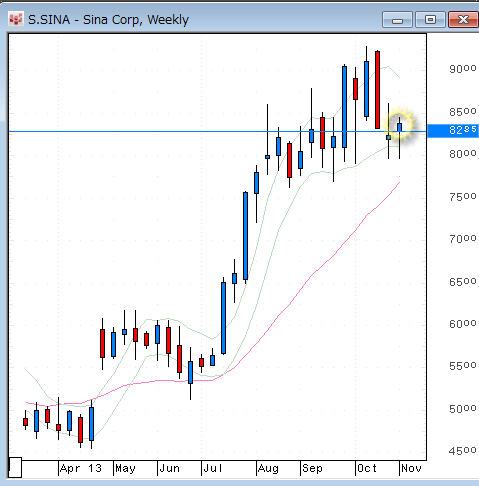Click the 'Jul' time axis label
The width and height of the screenshot is (479, 486).
click(213, 468)
